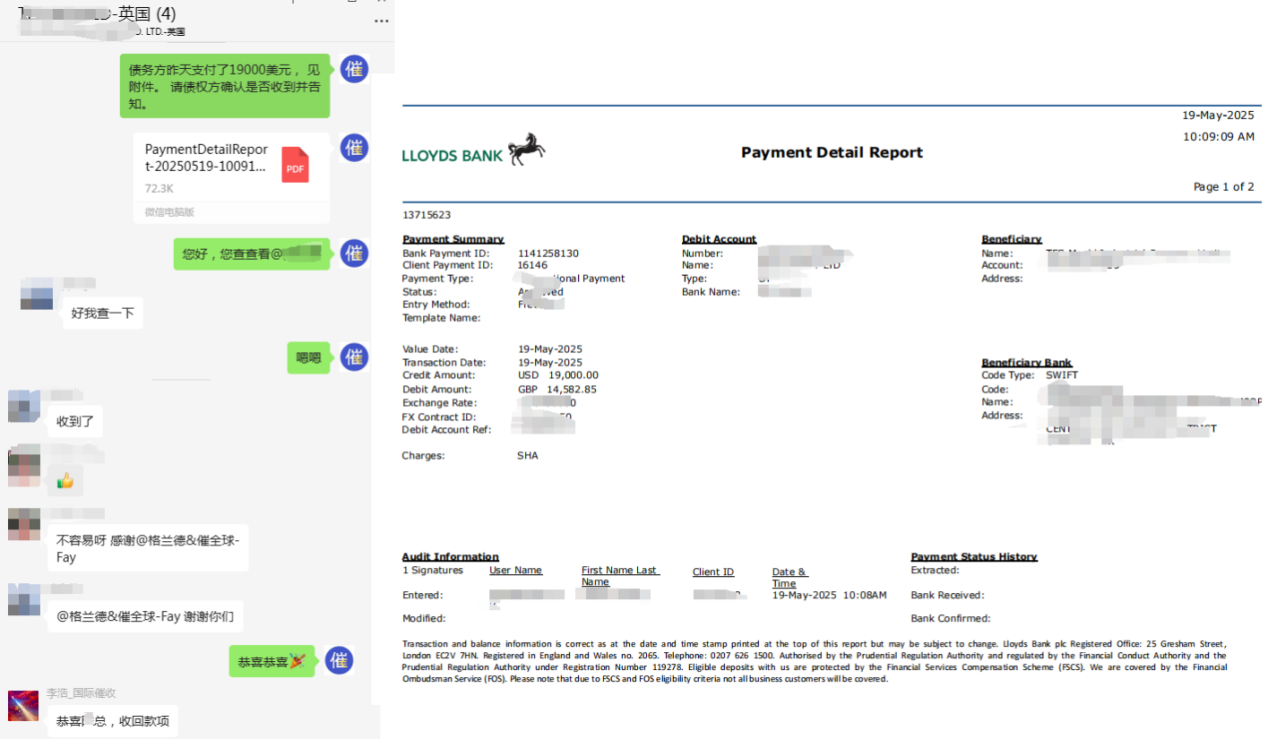Viewport: 1268px width, 739px height.
Task: Click the Payment Status History heading
Action: pos(974,556)
